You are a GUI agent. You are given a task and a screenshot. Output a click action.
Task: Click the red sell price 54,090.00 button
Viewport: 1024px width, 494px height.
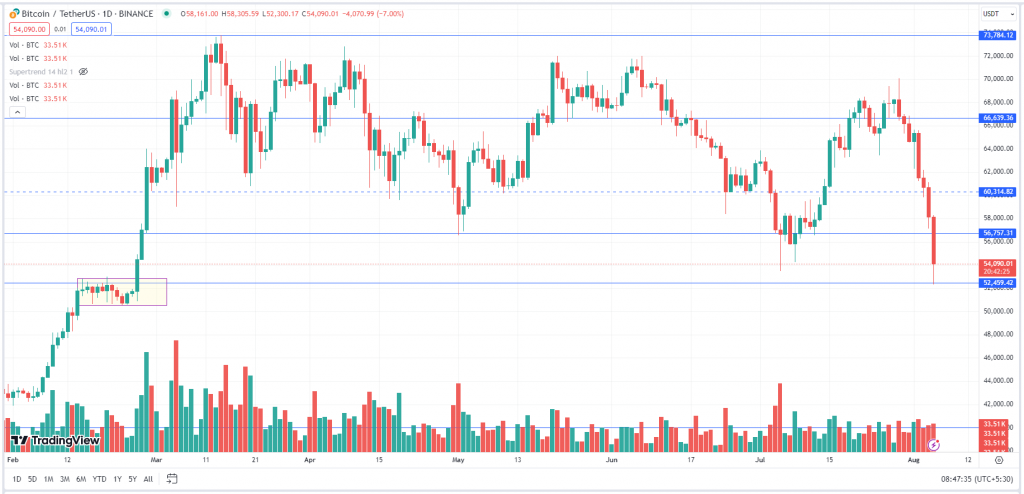click(x=27, y=30)
